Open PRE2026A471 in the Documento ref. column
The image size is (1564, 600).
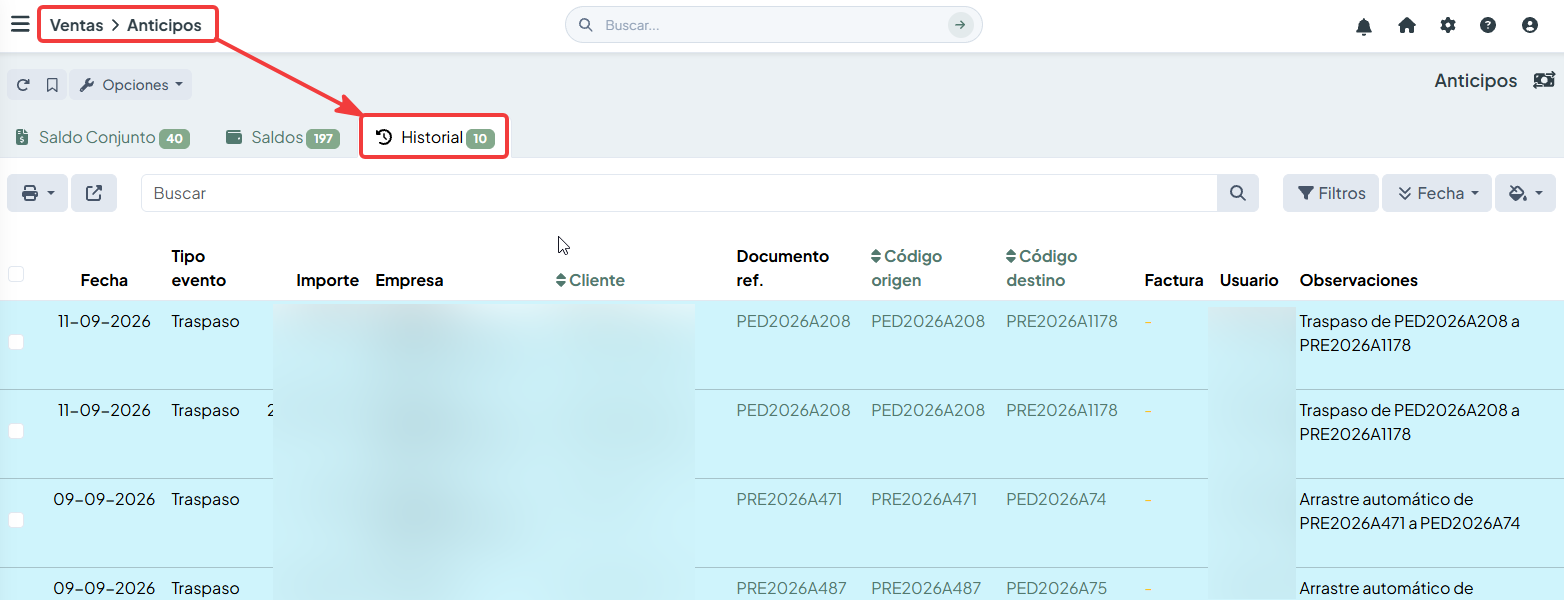click(790, 499)
